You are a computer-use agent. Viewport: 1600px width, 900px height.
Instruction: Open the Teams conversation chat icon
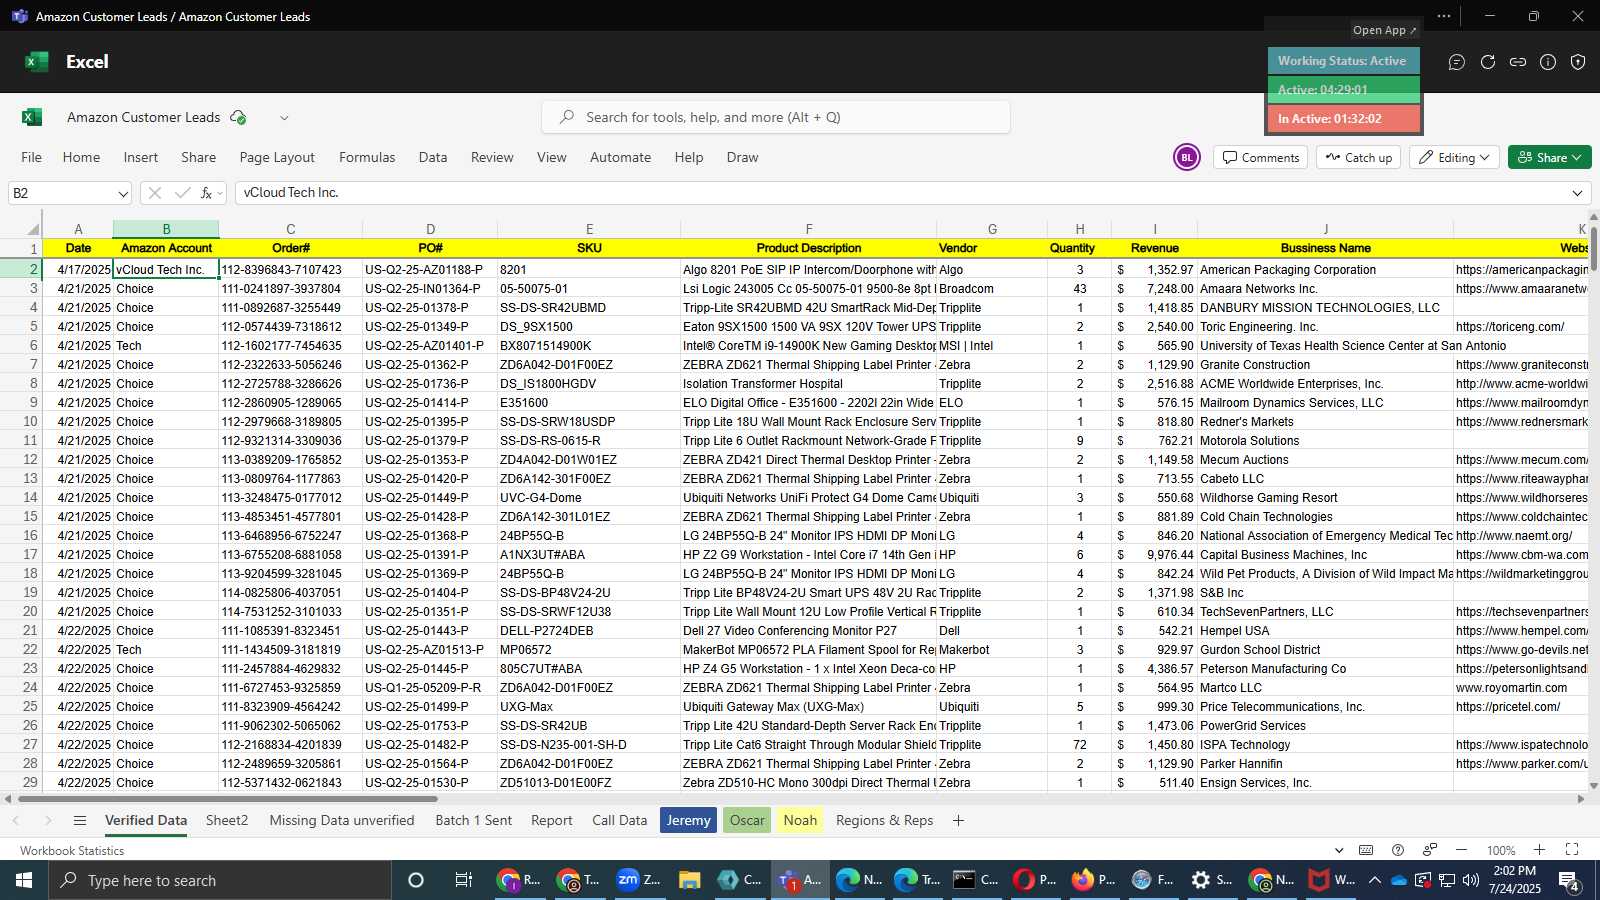tap(1457, 62)
